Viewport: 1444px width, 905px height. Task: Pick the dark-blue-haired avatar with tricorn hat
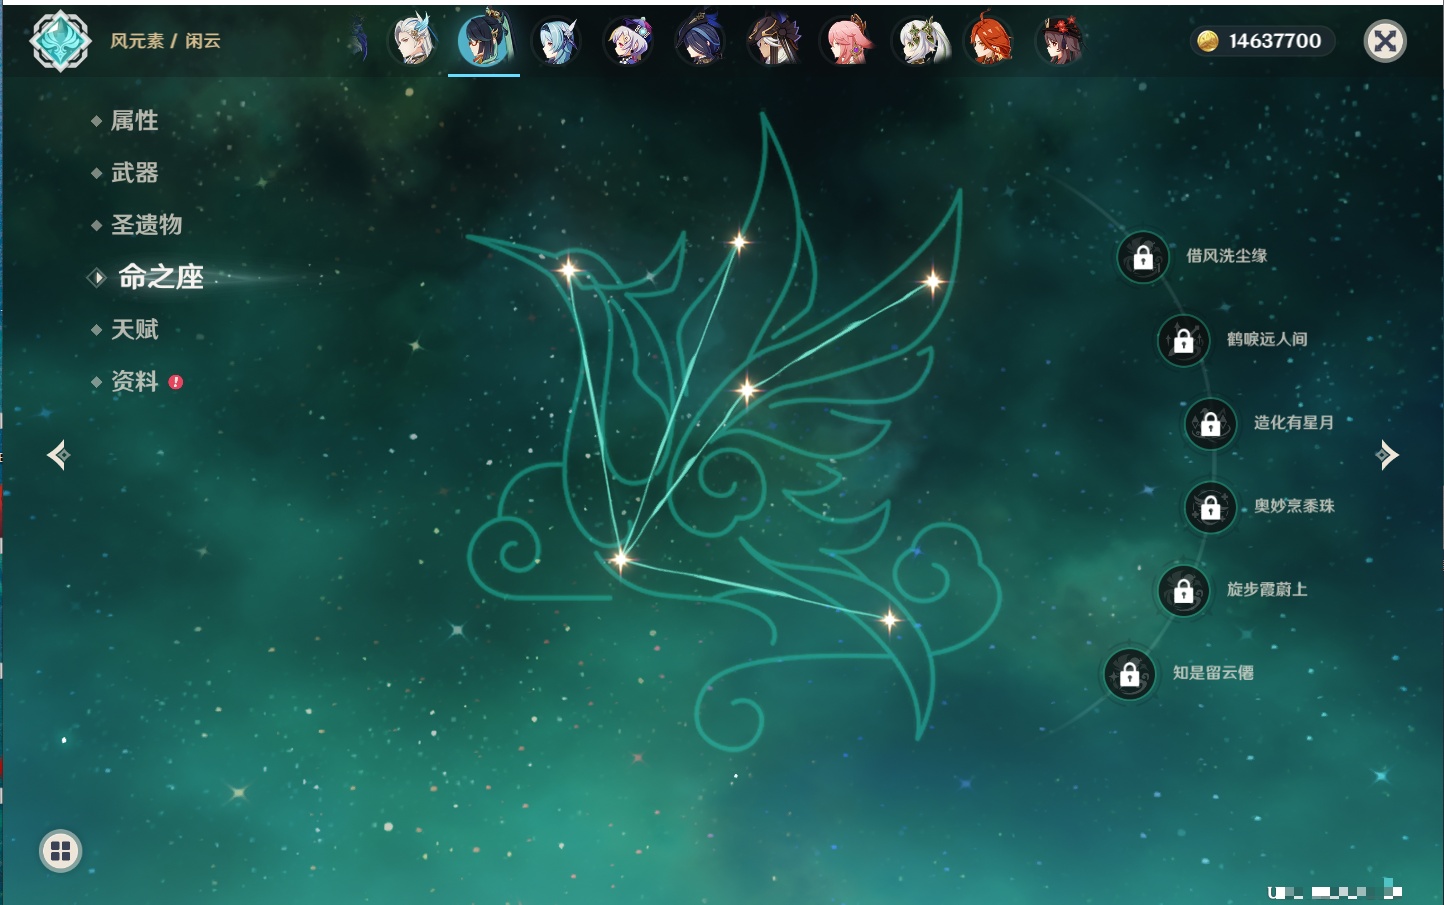[701, 42]
